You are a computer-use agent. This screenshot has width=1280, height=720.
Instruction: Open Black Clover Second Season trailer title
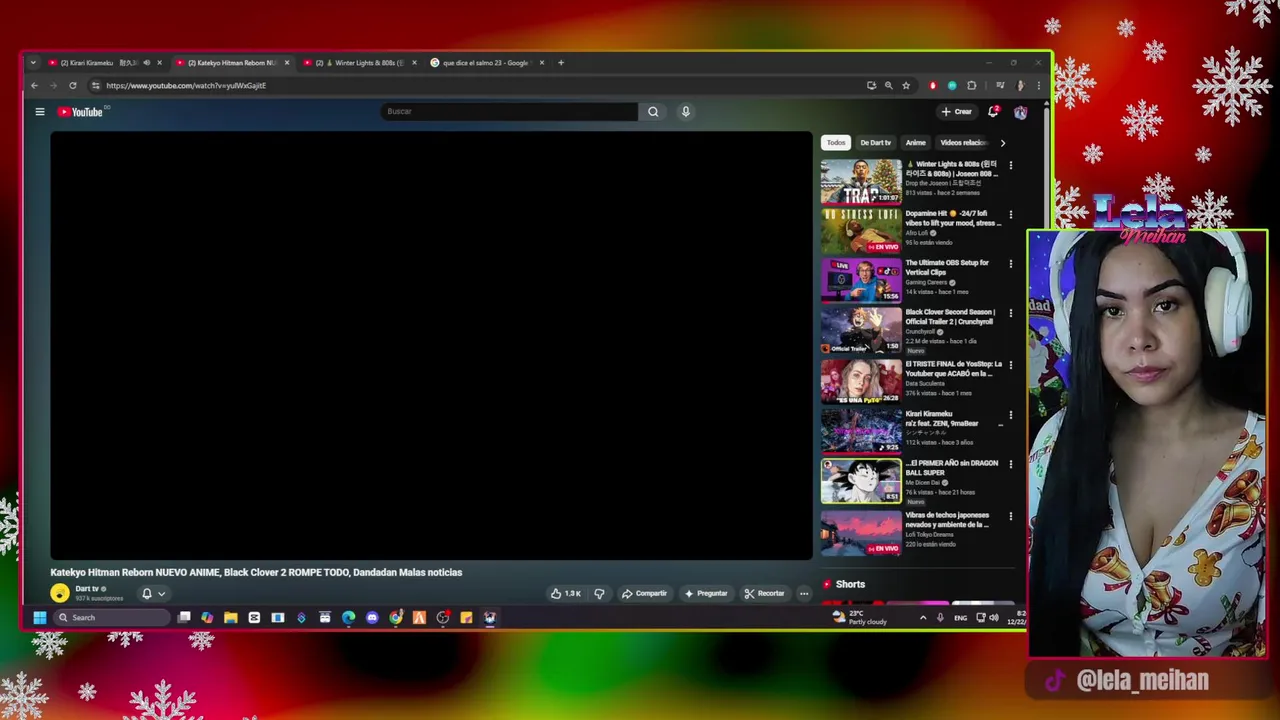[x=951, y=317]
